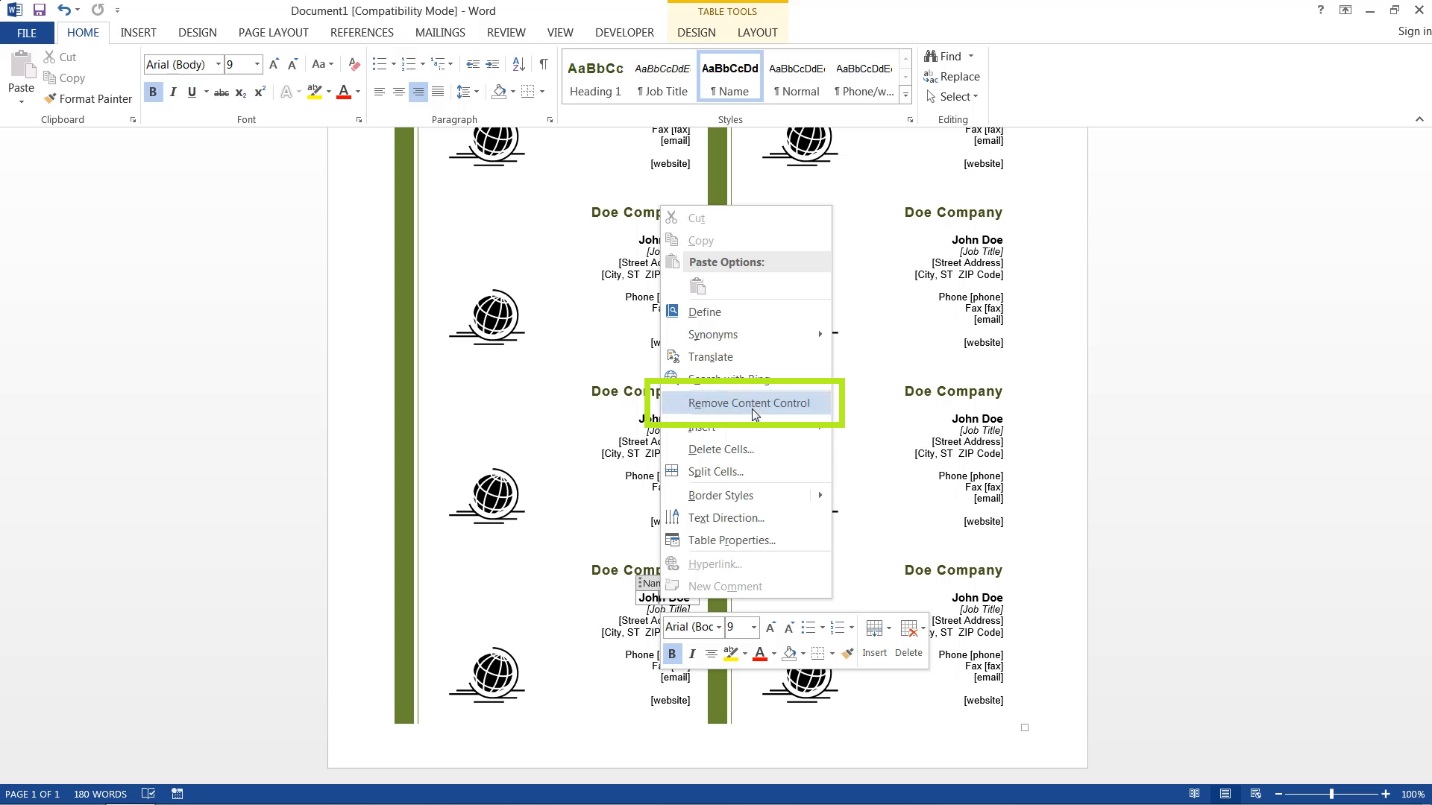Switch to the INSERT ribbon tab
The width and height of the screenshot is (1432, 805).
pos(138,33)
